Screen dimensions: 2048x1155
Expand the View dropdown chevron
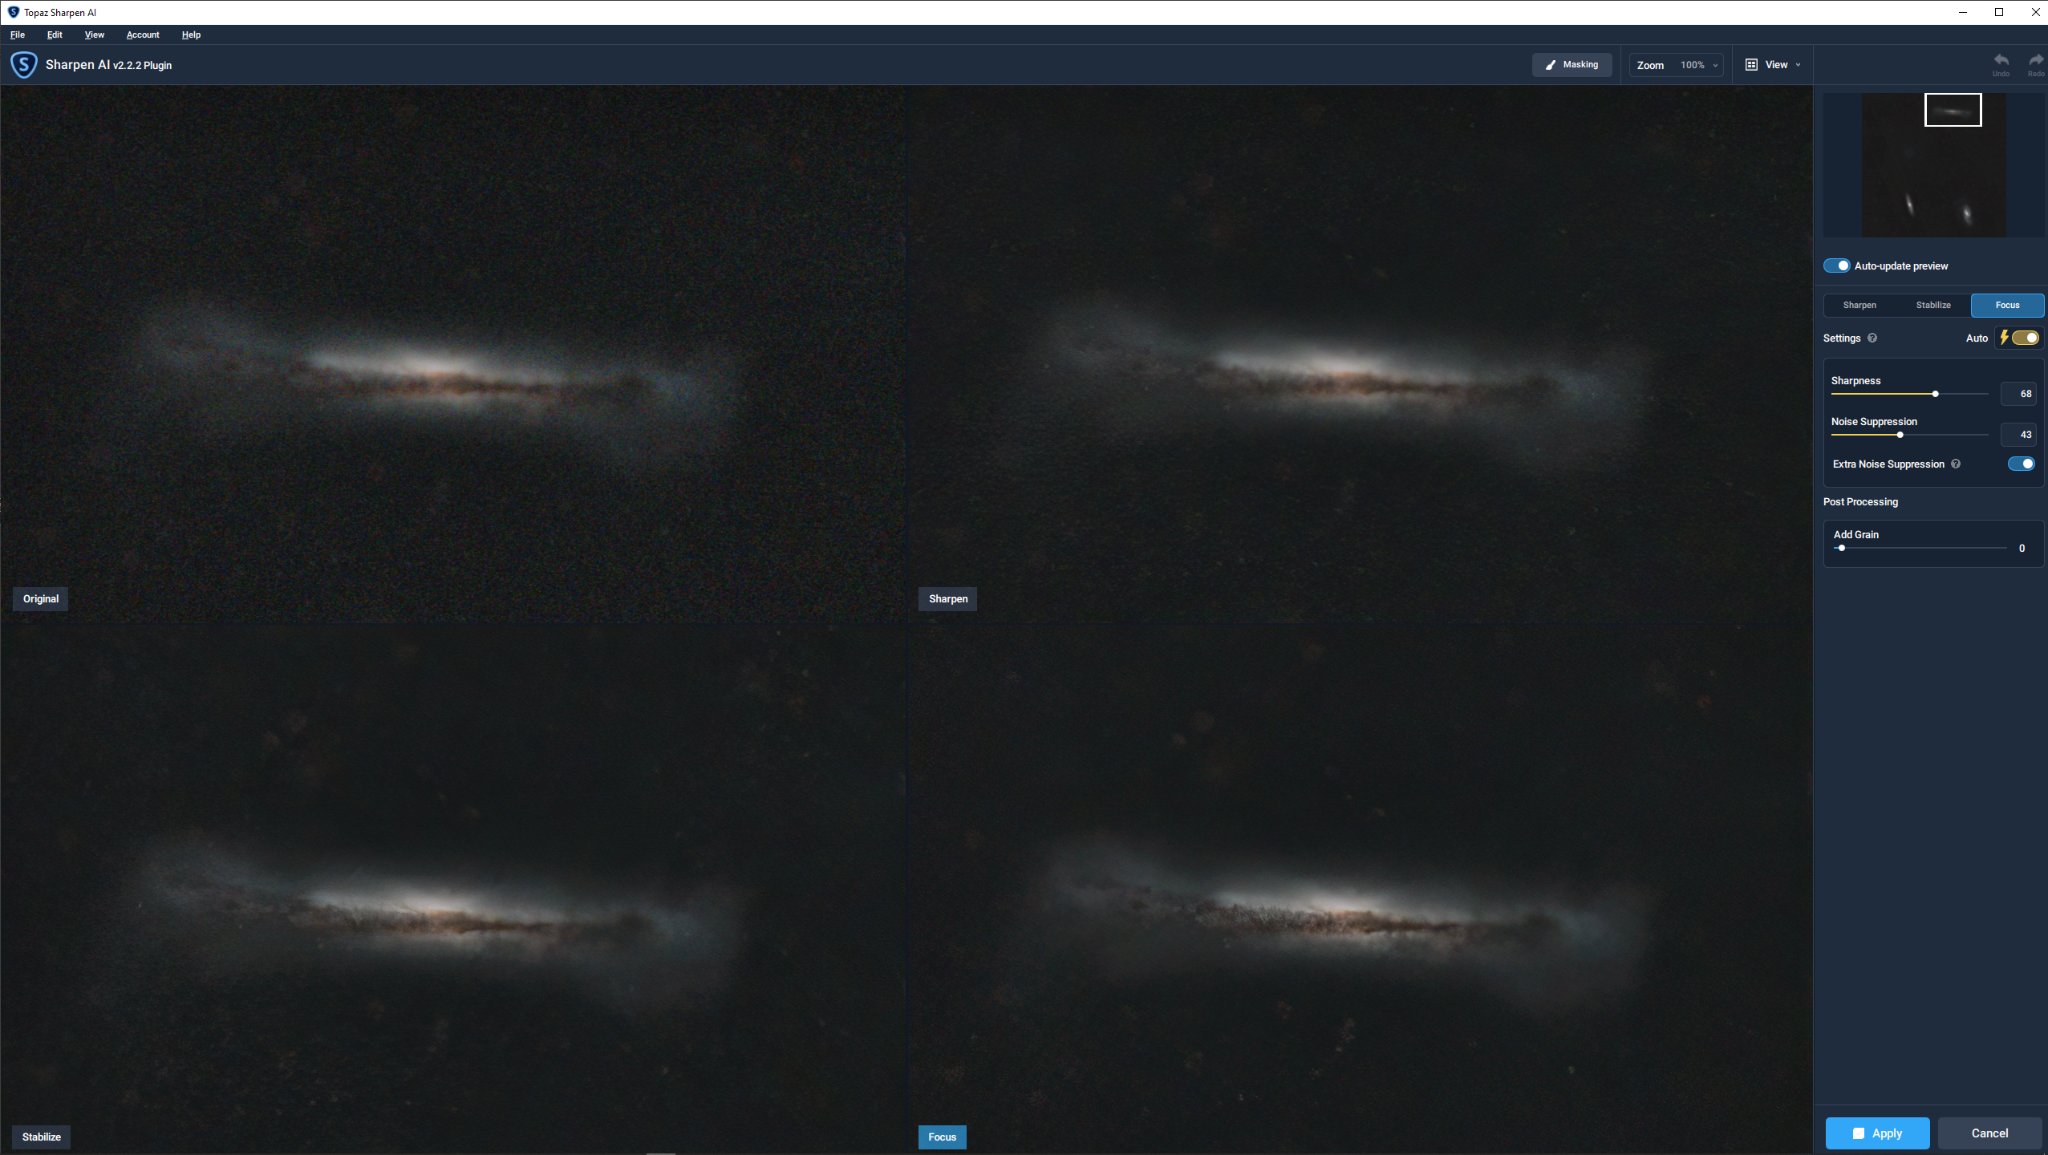(1798, 65)
